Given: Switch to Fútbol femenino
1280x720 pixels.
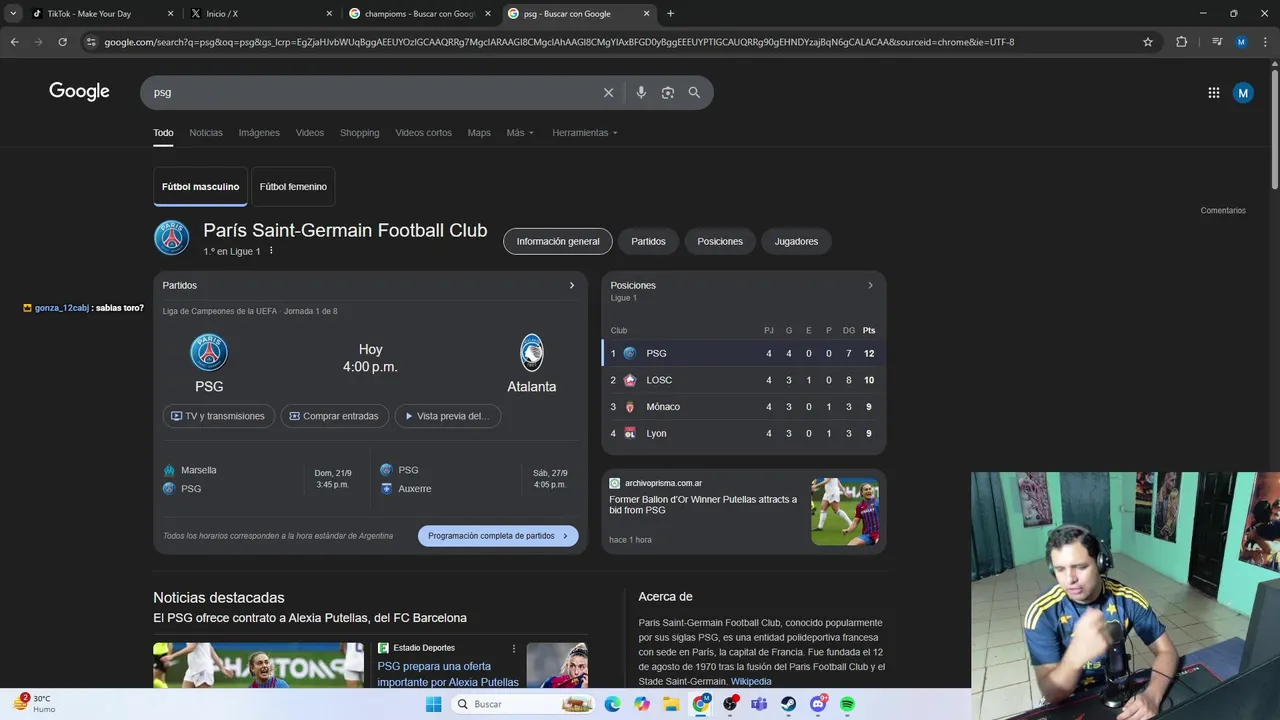Looking at the screenshot, I should click(293, 187).
